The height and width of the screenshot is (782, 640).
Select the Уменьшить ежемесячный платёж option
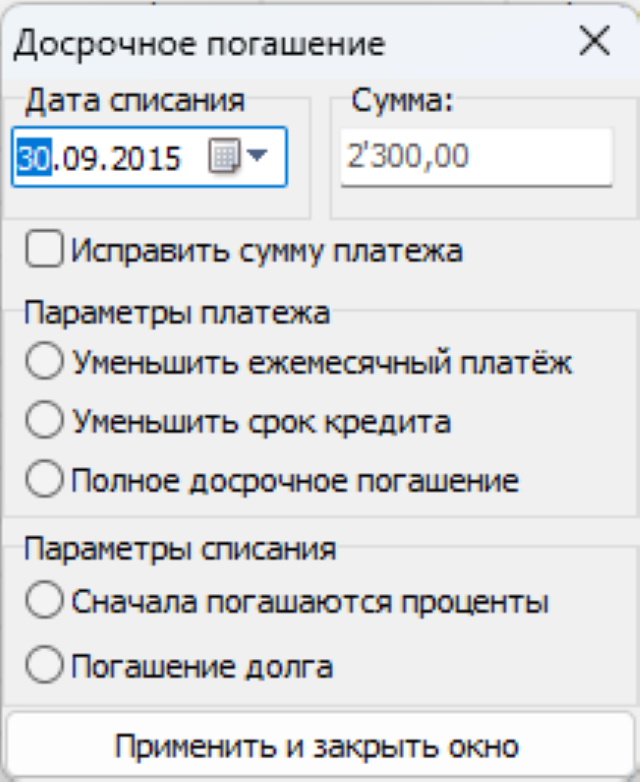coord(45,361)
